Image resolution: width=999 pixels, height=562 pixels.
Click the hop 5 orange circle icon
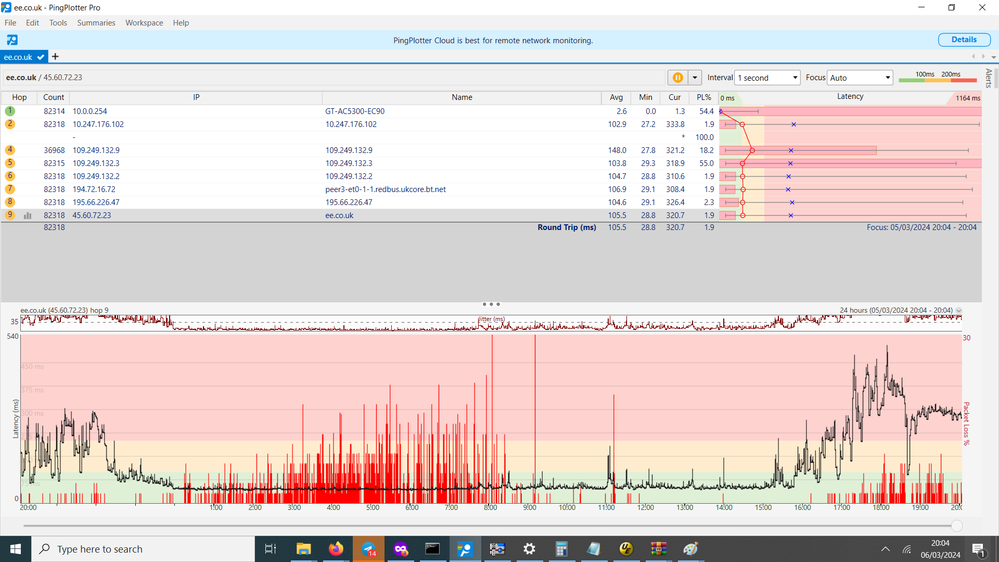pyautogui.click(x=10, y=163)
